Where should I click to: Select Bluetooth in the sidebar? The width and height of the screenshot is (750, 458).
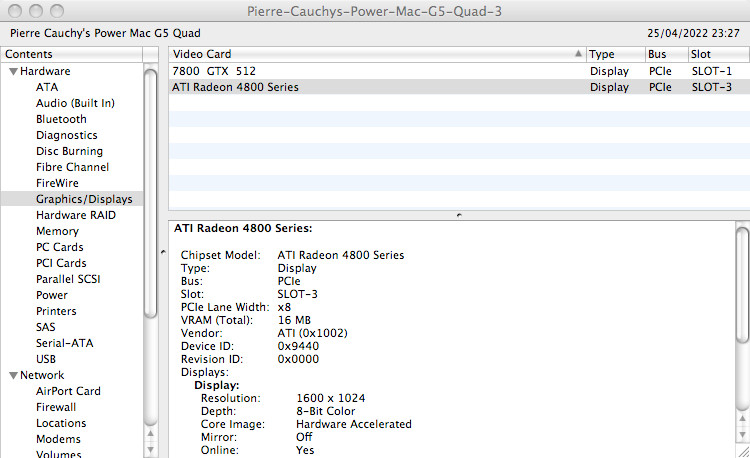pyautogui.click(x=61, y=119)
